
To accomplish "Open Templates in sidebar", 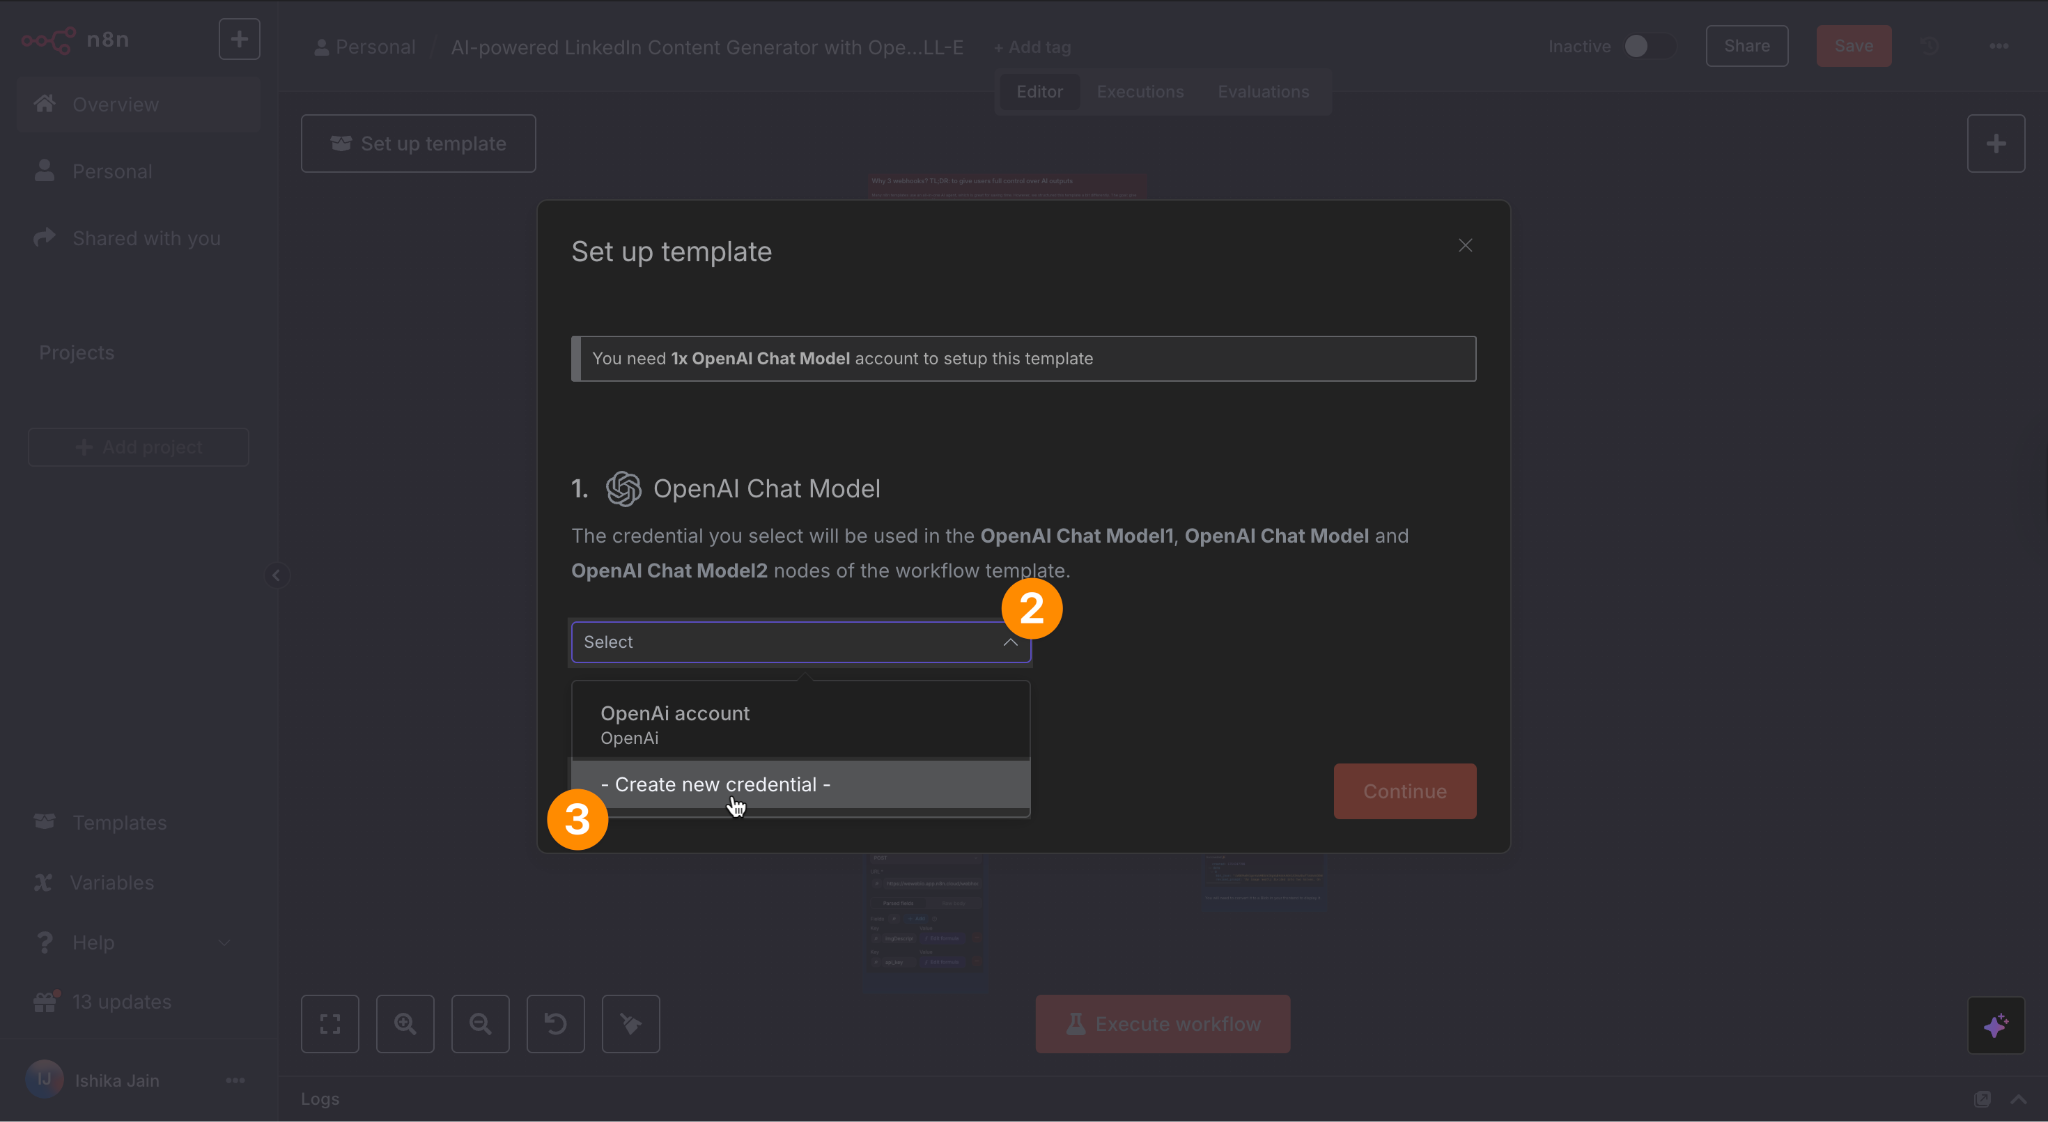I will (139, 822).
